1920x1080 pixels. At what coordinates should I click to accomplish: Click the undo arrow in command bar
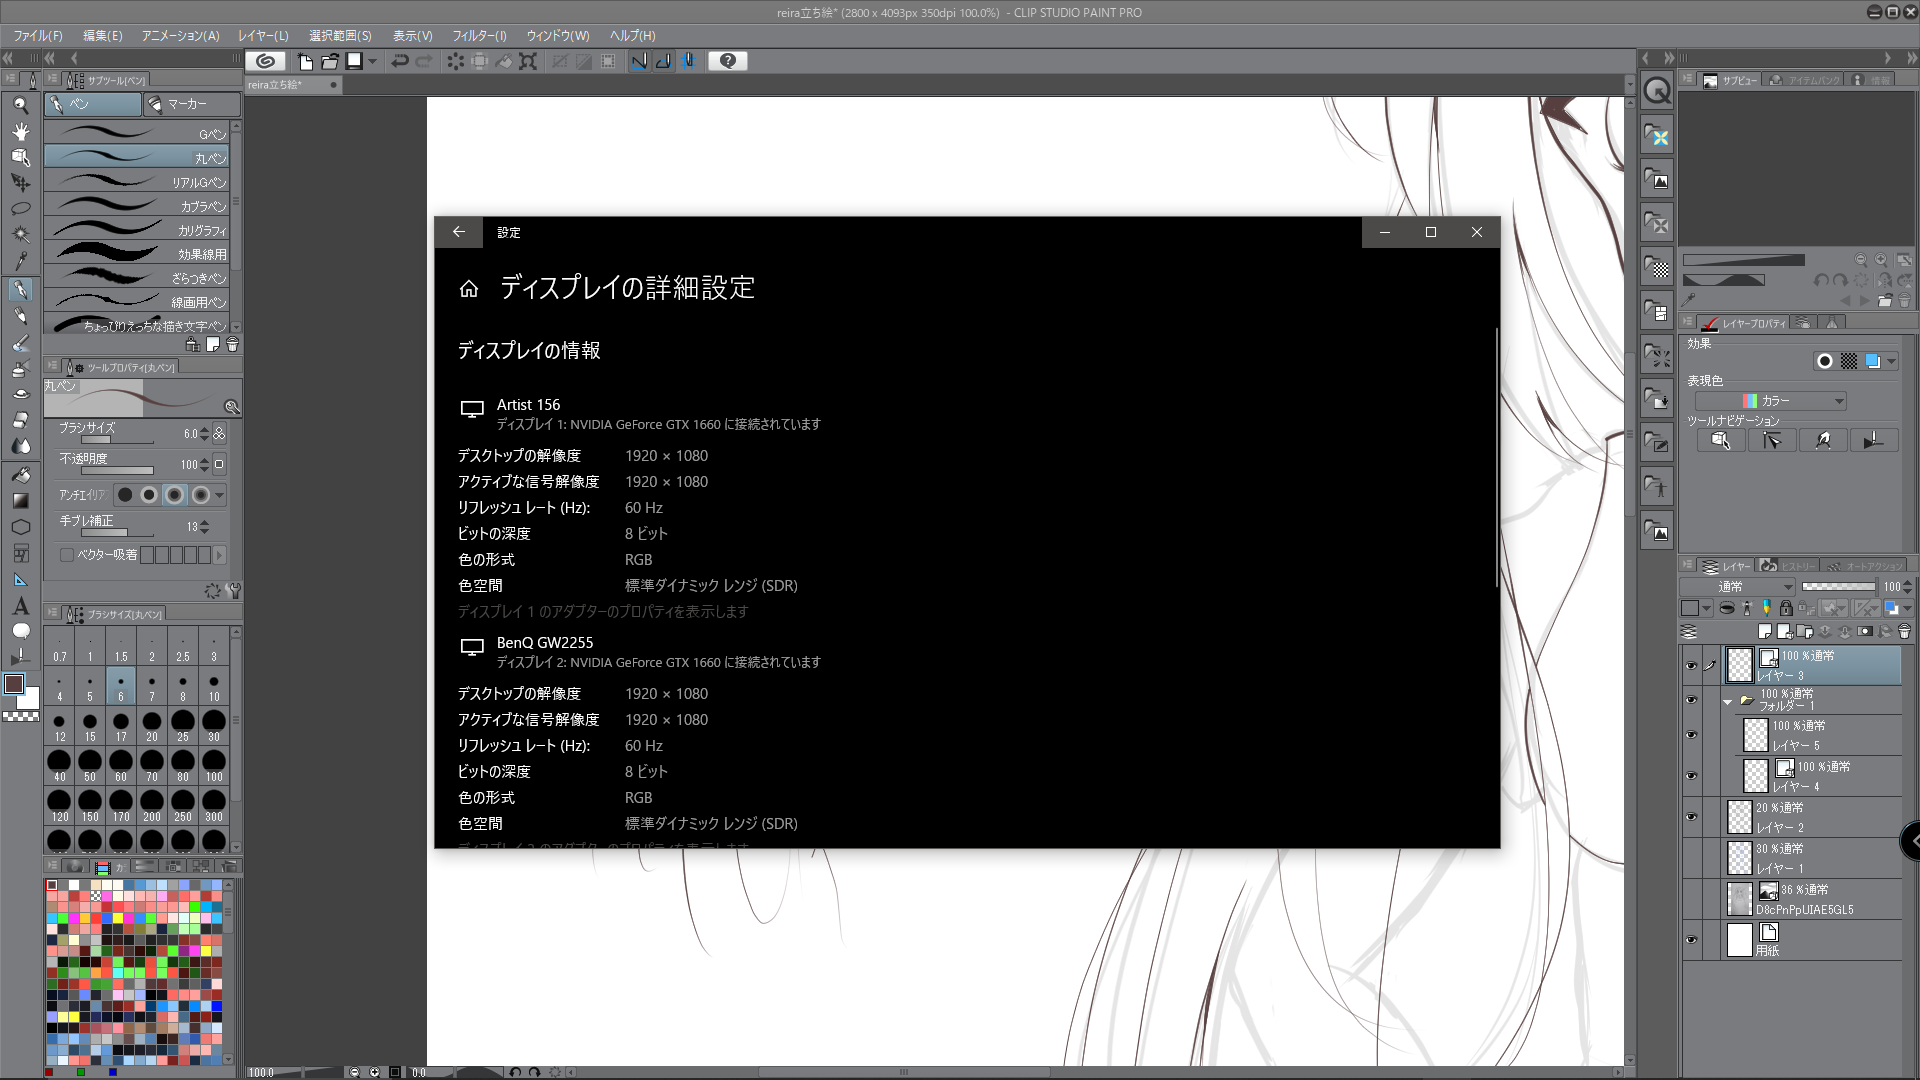coord(400,61)
